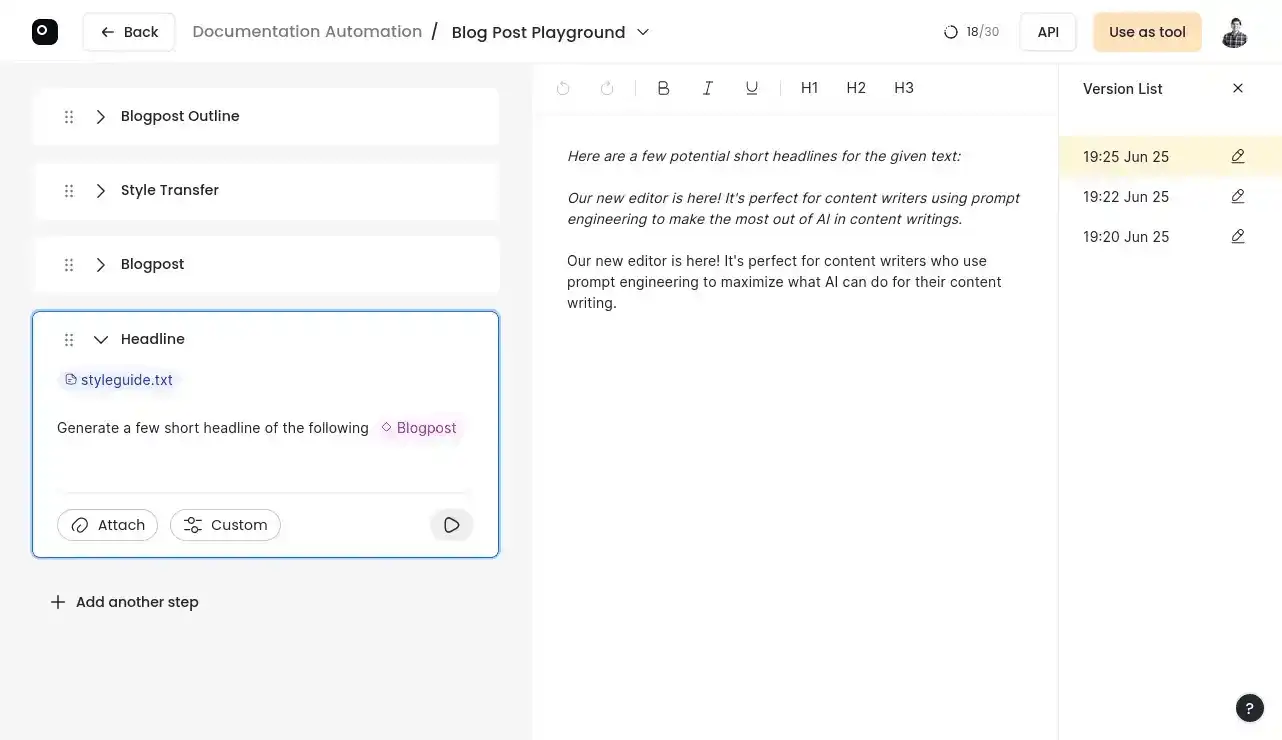The width and height of the screenshot is (1282, 740).
Task: Edit the 19:25 Jun 25 version name
Action: tap(1238, 156)
